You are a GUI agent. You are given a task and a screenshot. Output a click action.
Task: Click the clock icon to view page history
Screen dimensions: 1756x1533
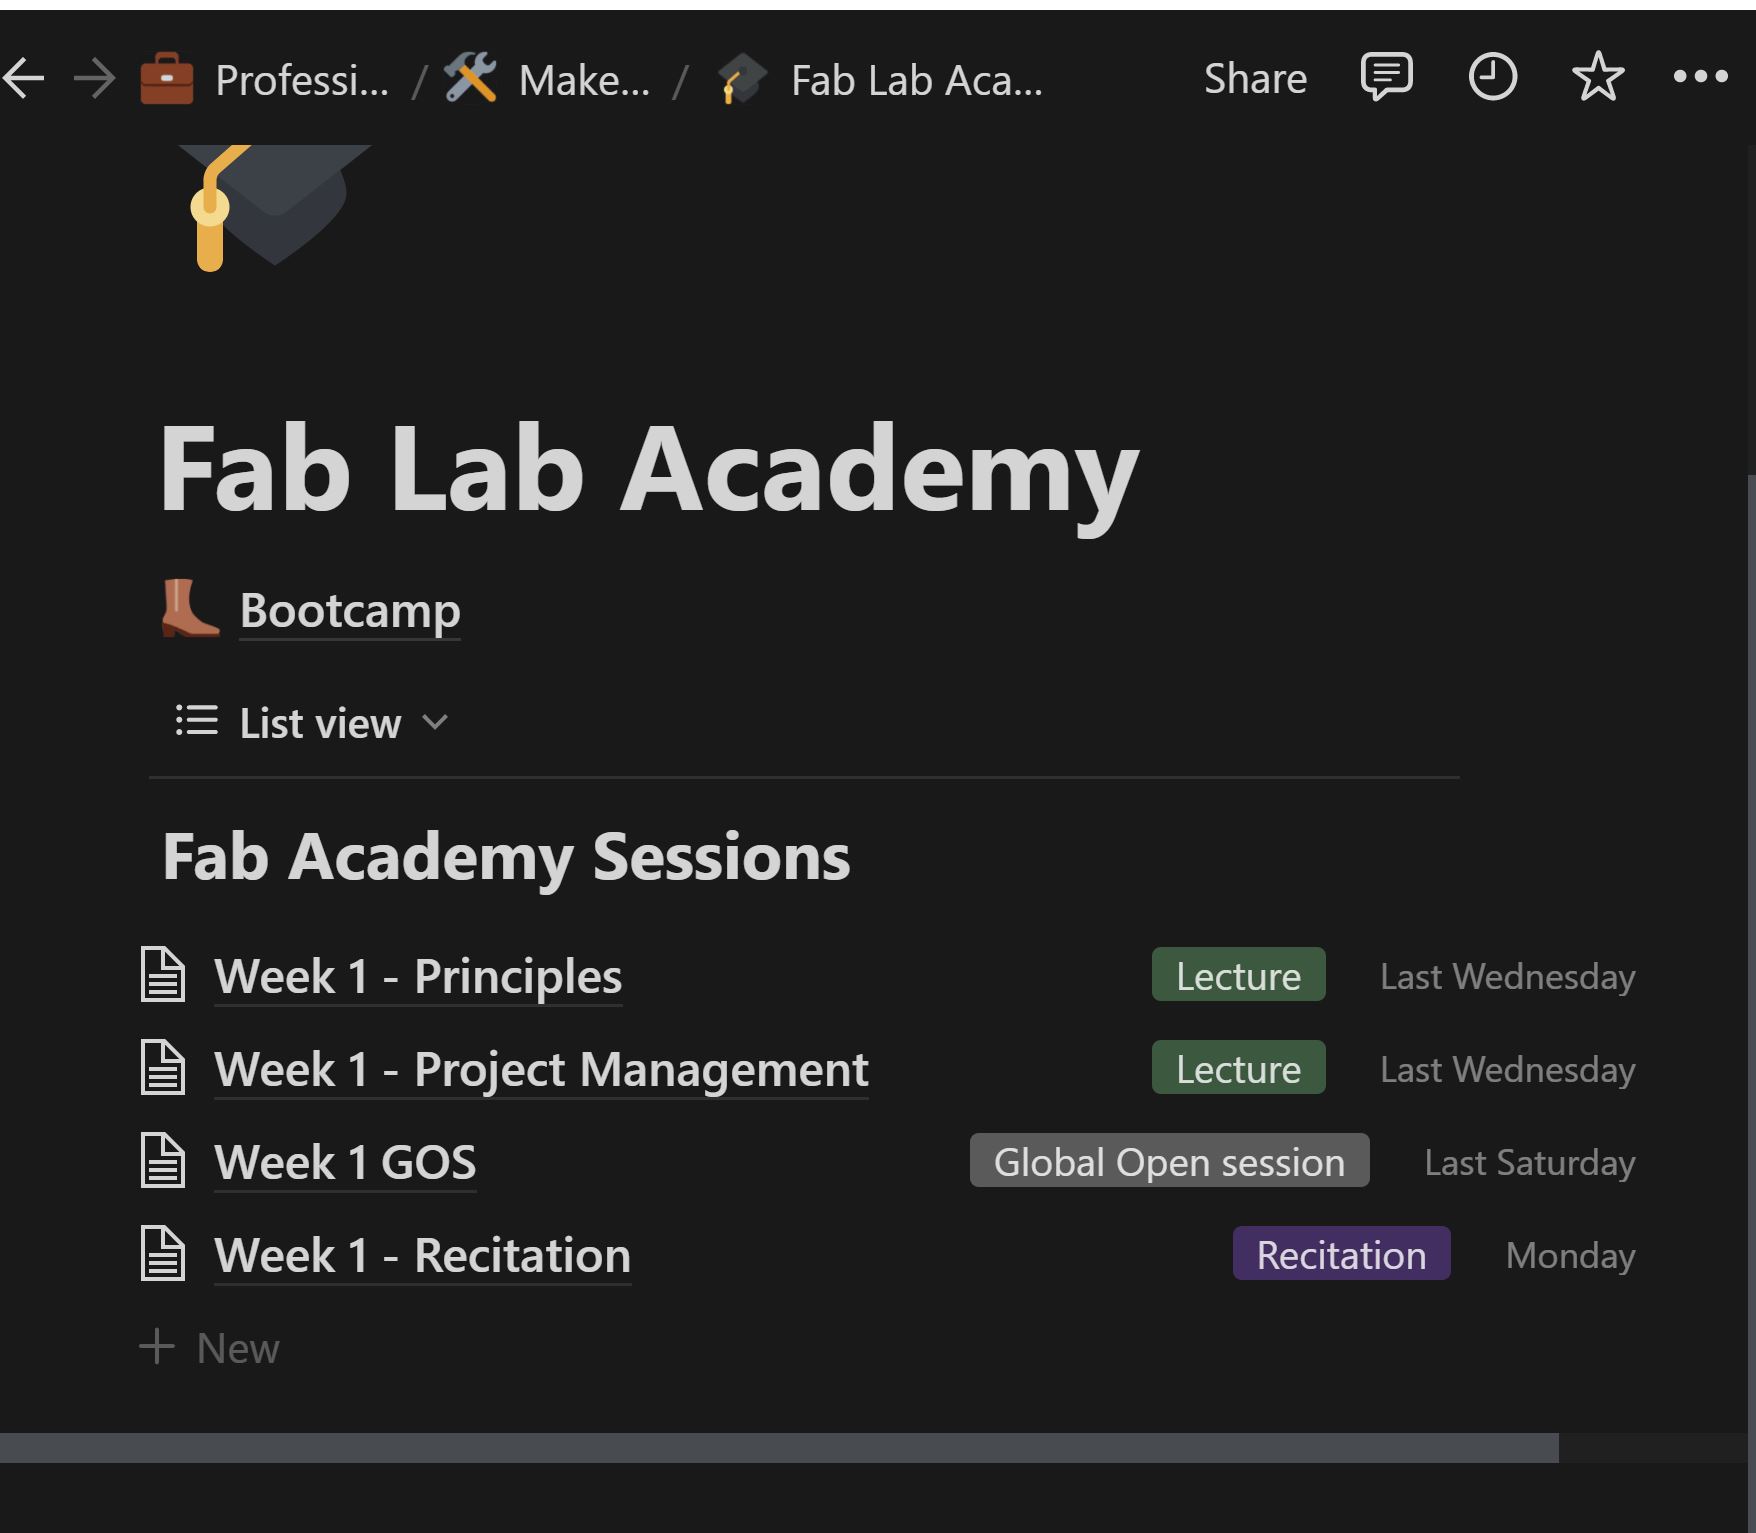(1492, 76)
